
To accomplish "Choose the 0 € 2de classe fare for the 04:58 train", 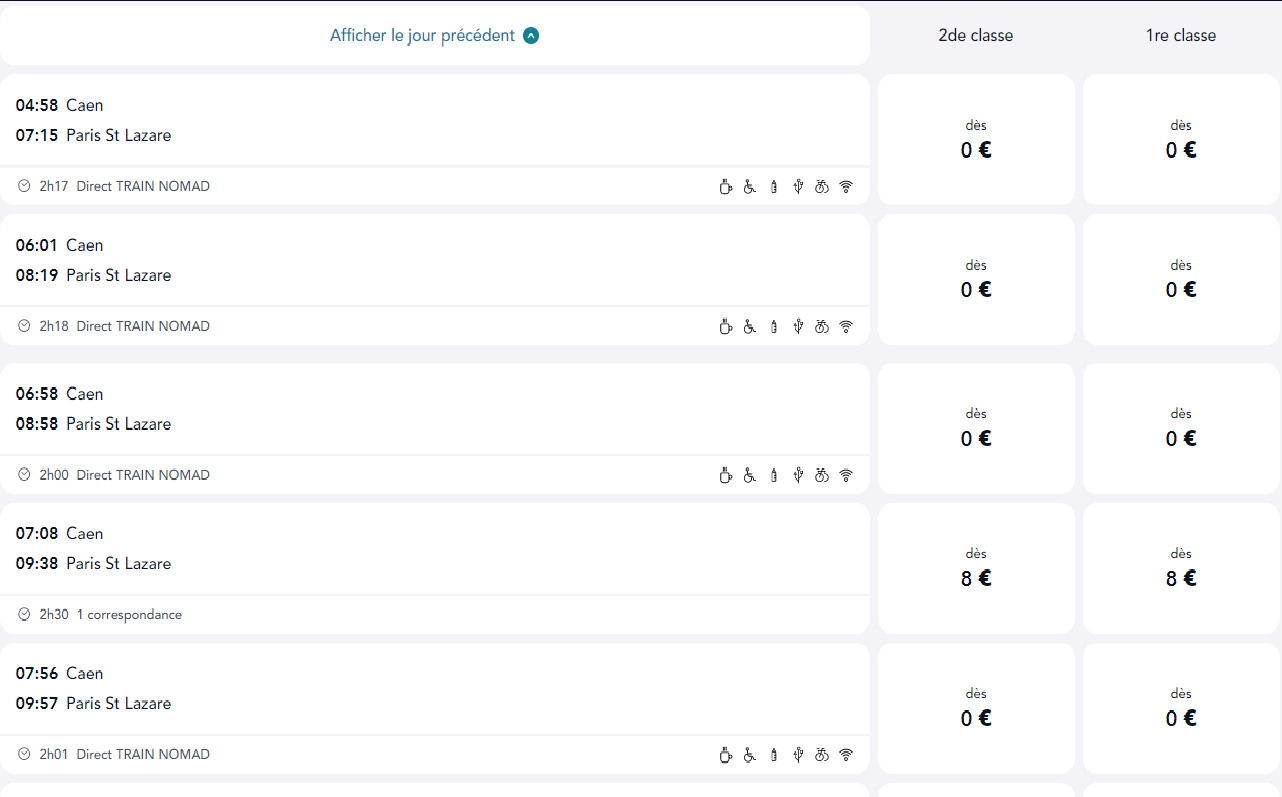I will click(x=976, y=139).
